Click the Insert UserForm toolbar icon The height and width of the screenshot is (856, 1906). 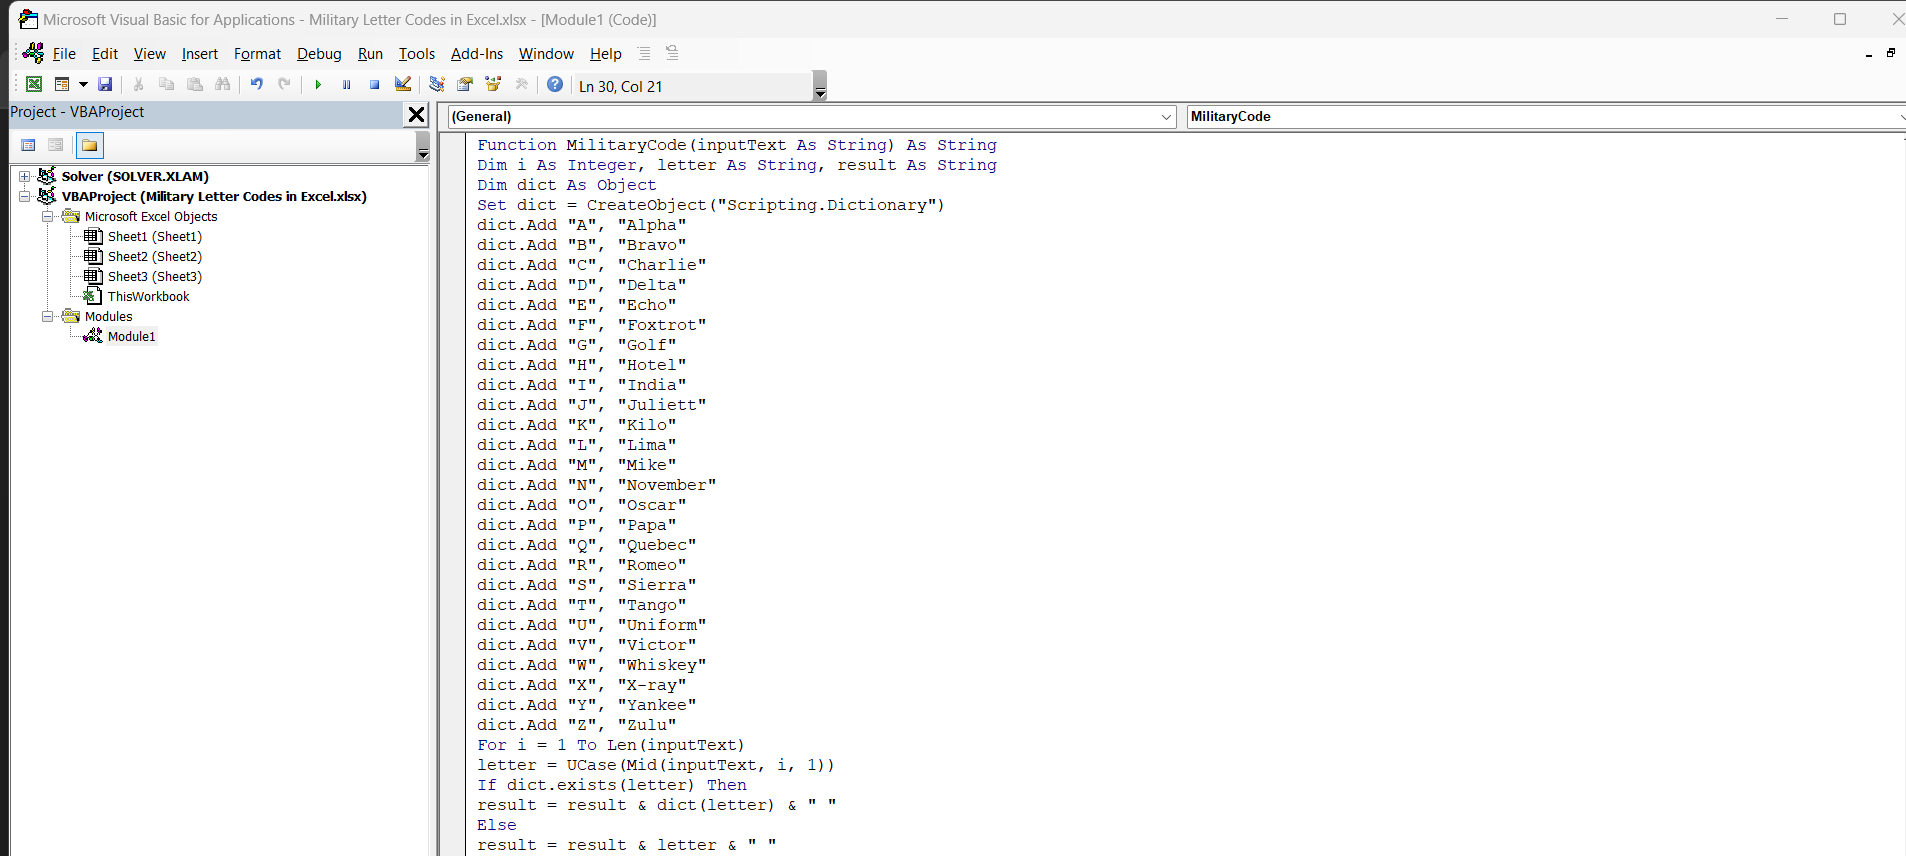coord(62,85)
